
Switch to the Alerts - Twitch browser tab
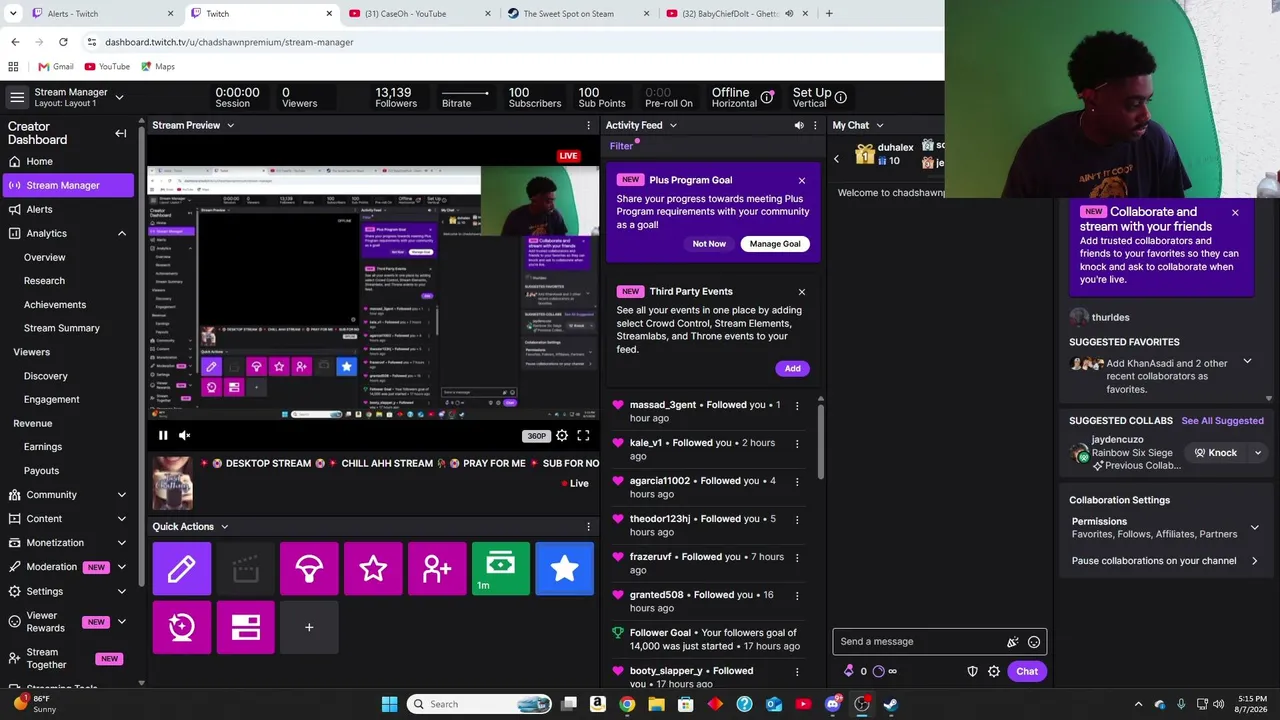point(103,14)
